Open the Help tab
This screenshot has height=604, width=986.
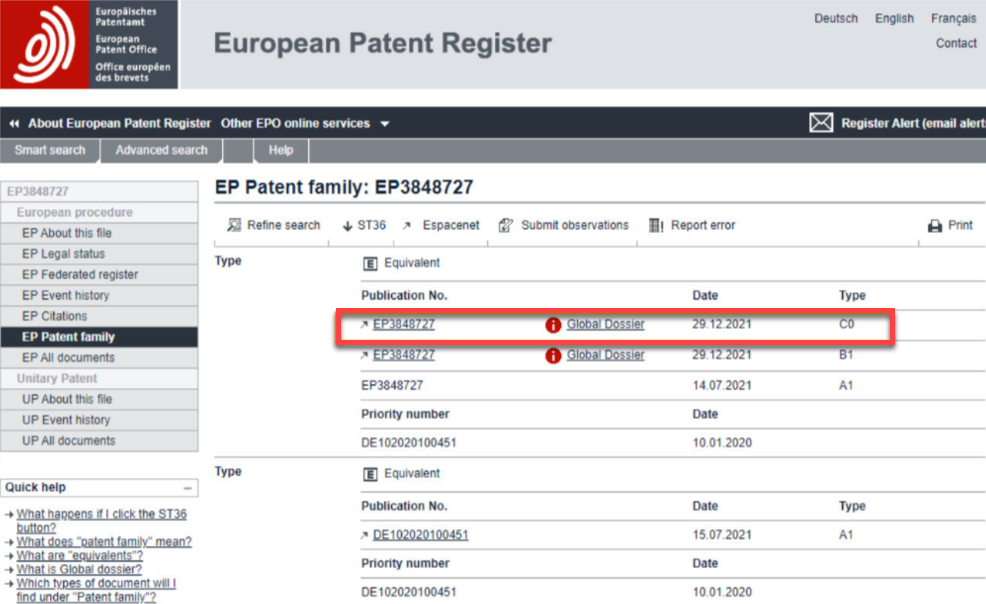[x=280, y=150]
